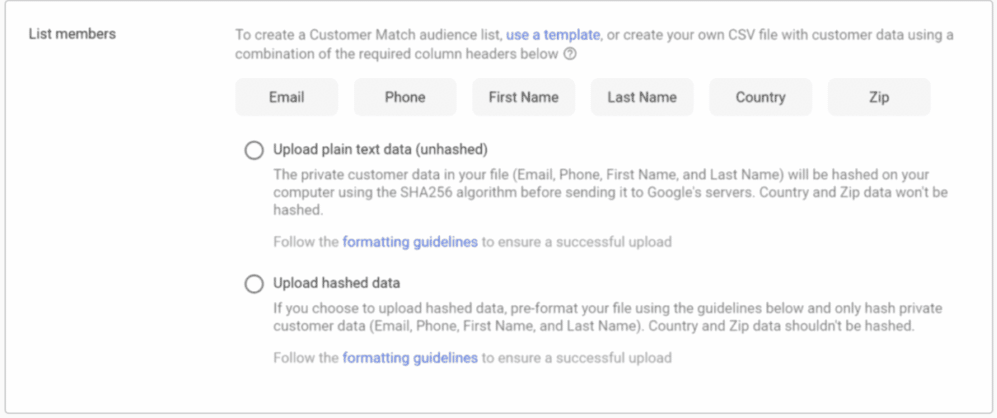
Task: Open formatting guidelines link under hashed data option
Action: 409,358
